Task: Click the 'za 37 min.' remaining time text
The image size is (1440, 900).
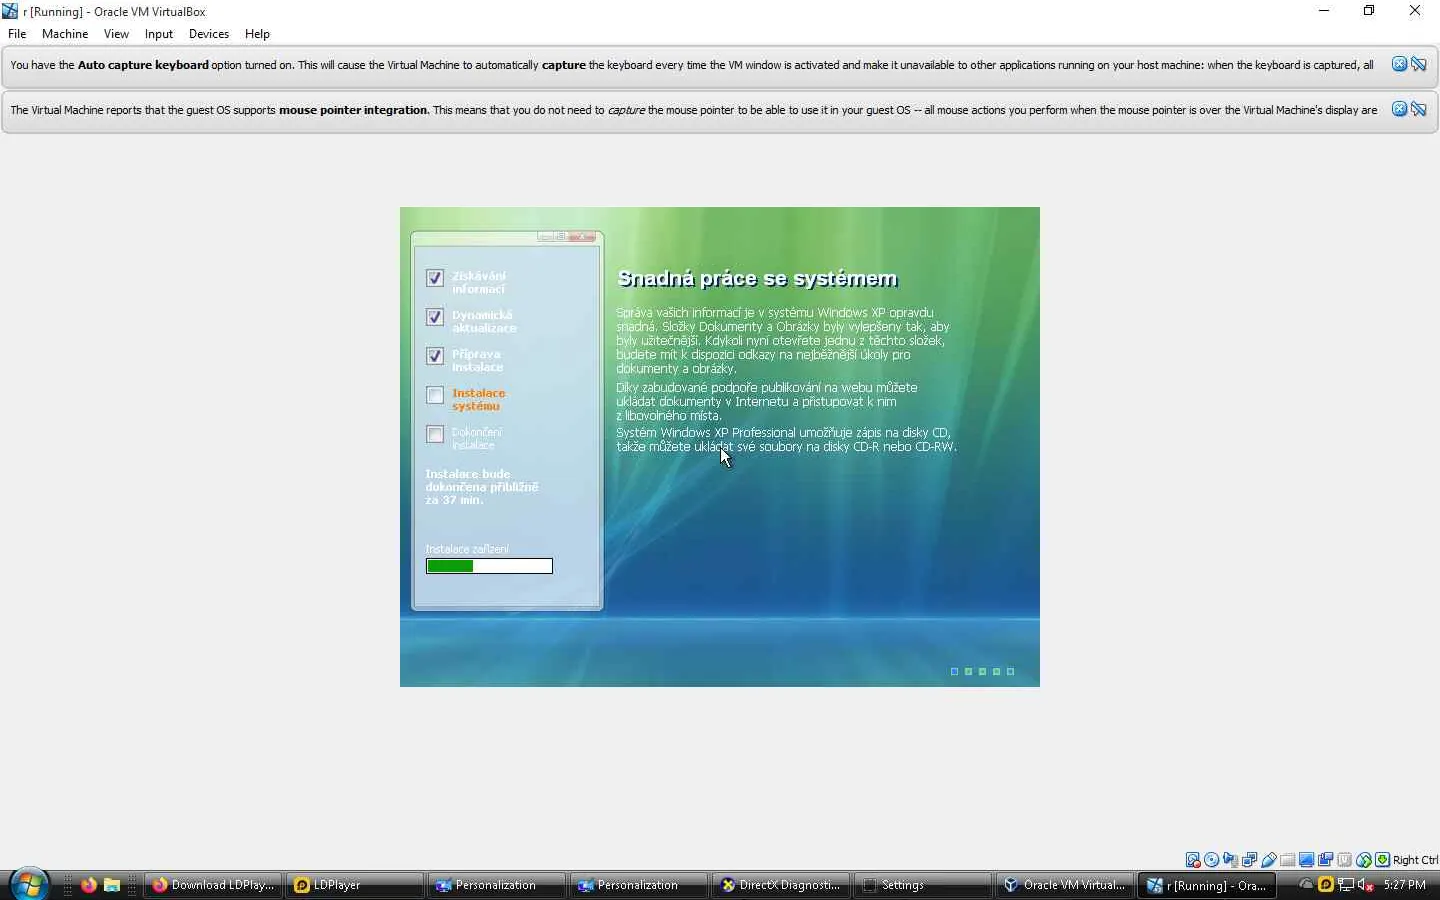Action: 454,500
